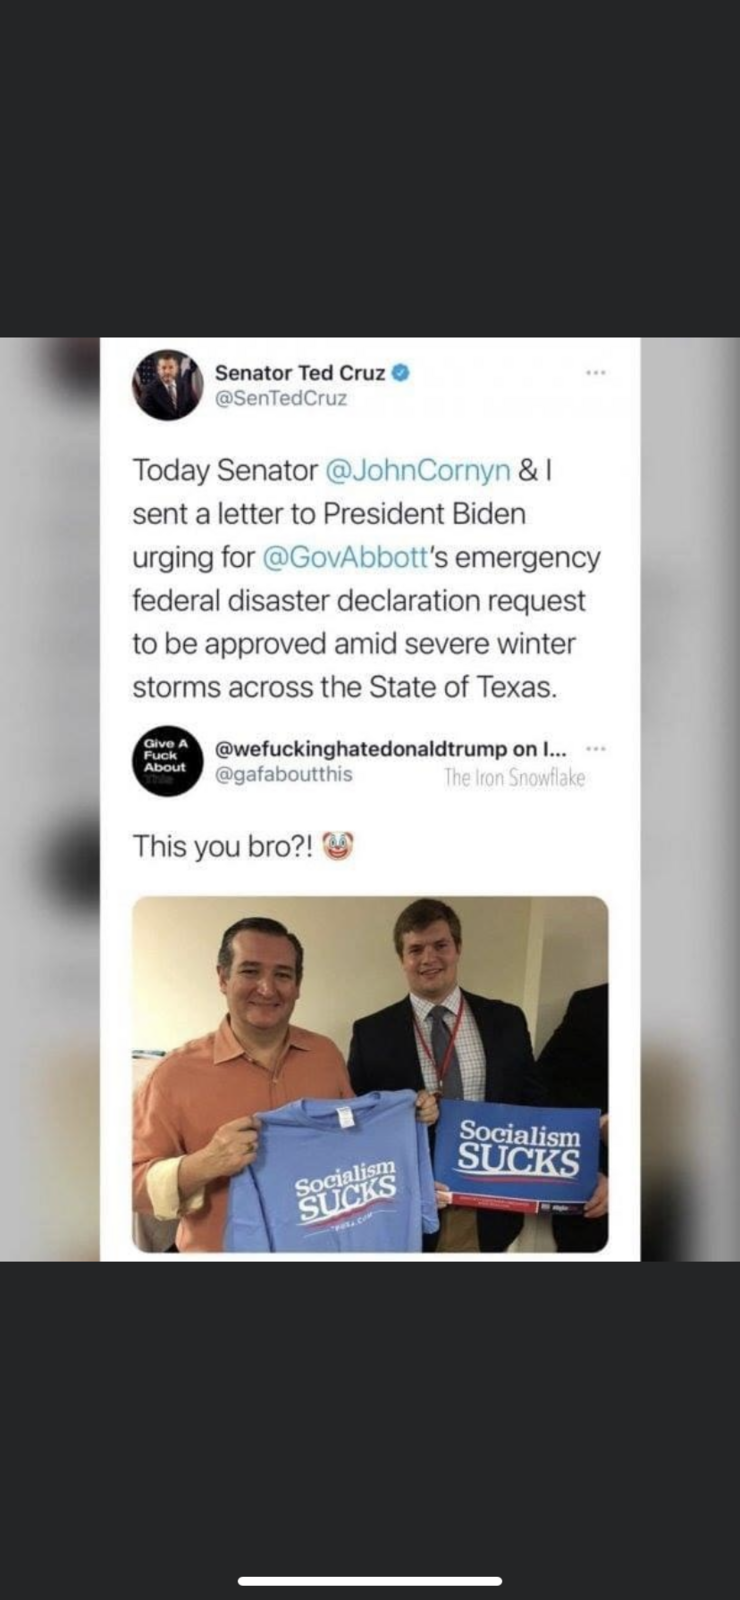Open the @gafaboutthis handle
The height and width of the screenshot is (1600, 740).
click(x=284, y=775)
